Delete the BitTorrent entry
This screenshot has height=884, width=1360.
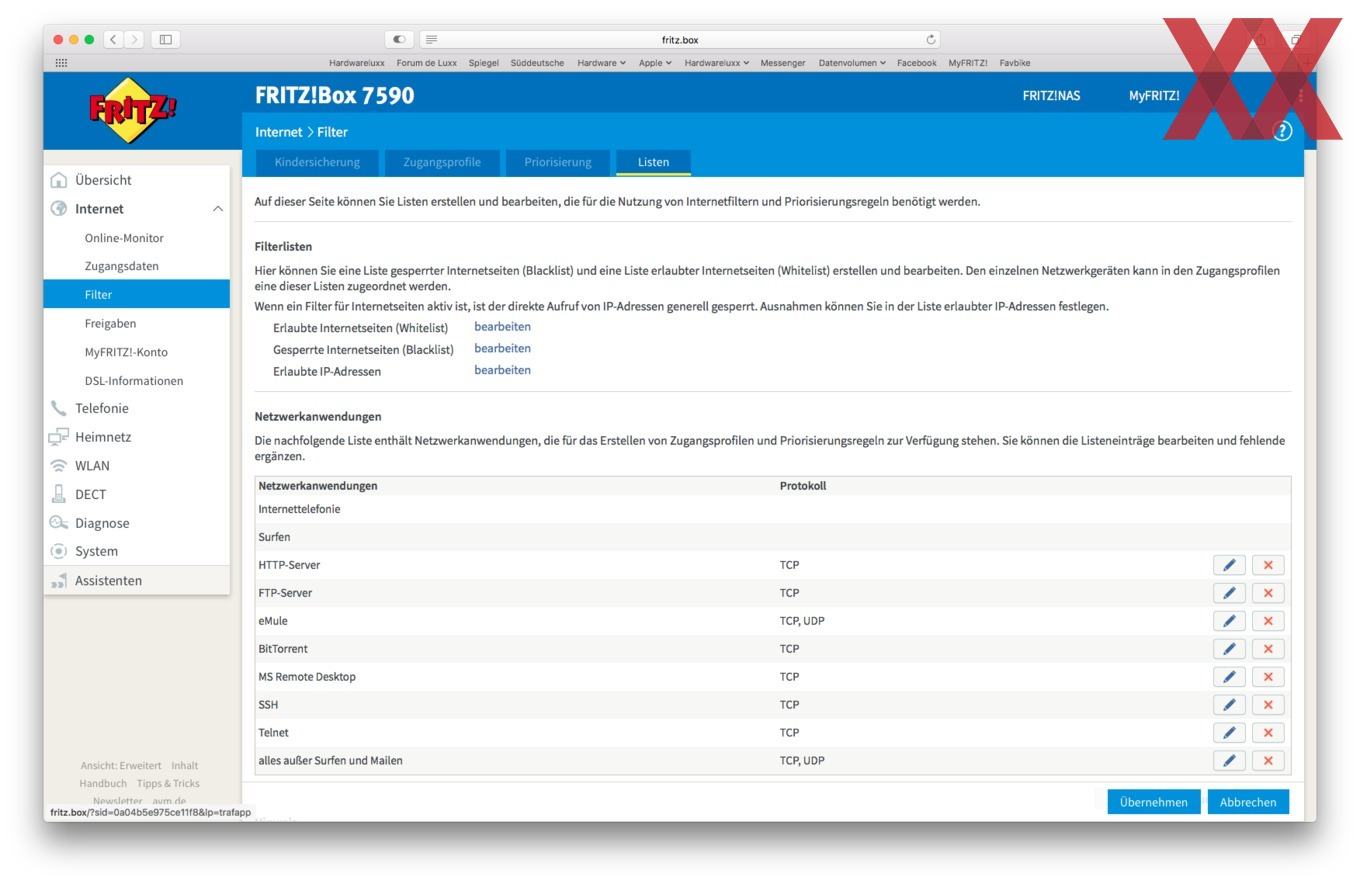[x=1268, y=649]
